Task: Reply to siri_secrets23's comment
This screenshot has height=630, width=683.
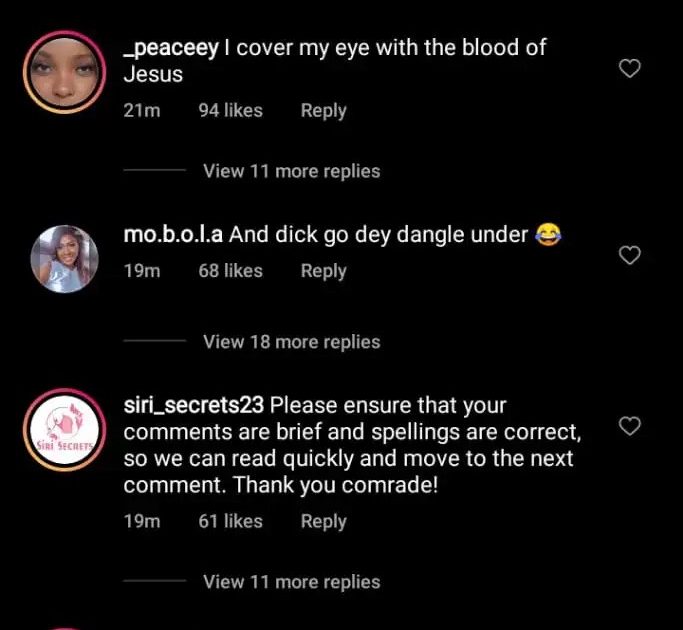Action: (x=323, y=521)
